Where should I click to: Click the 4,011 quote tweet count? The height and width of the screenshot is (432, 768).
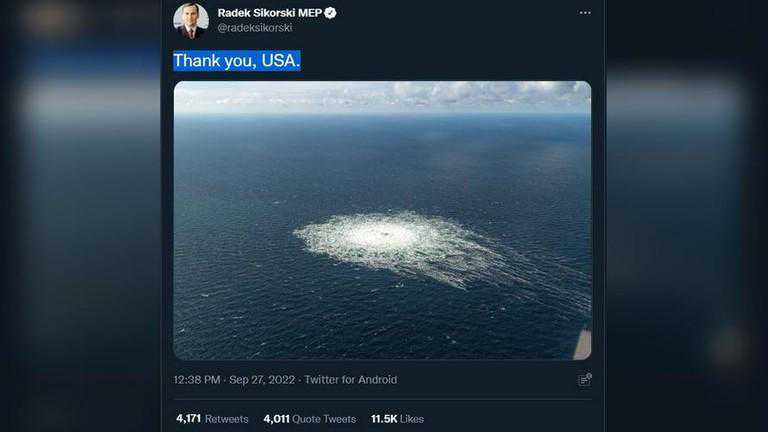pyautogui.click(x=279, y=419)
